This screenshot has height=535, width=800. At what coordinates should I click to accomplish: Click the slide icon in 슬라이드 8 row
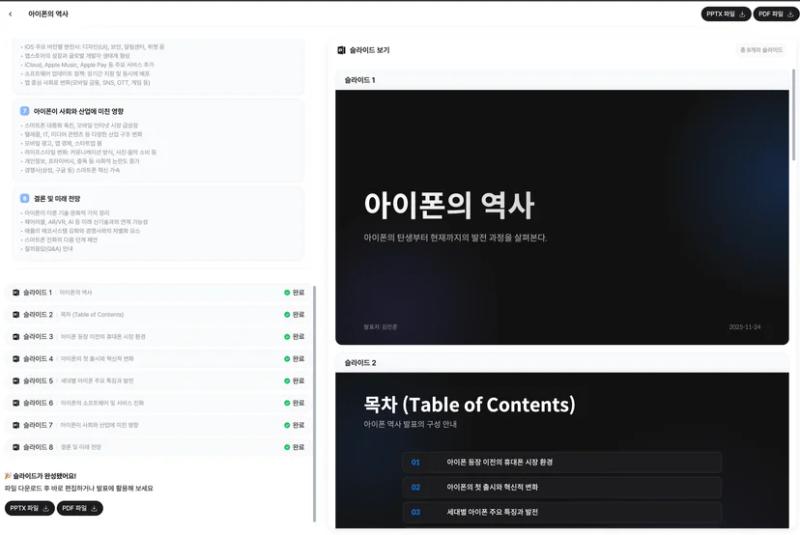[x=16, y=447]
